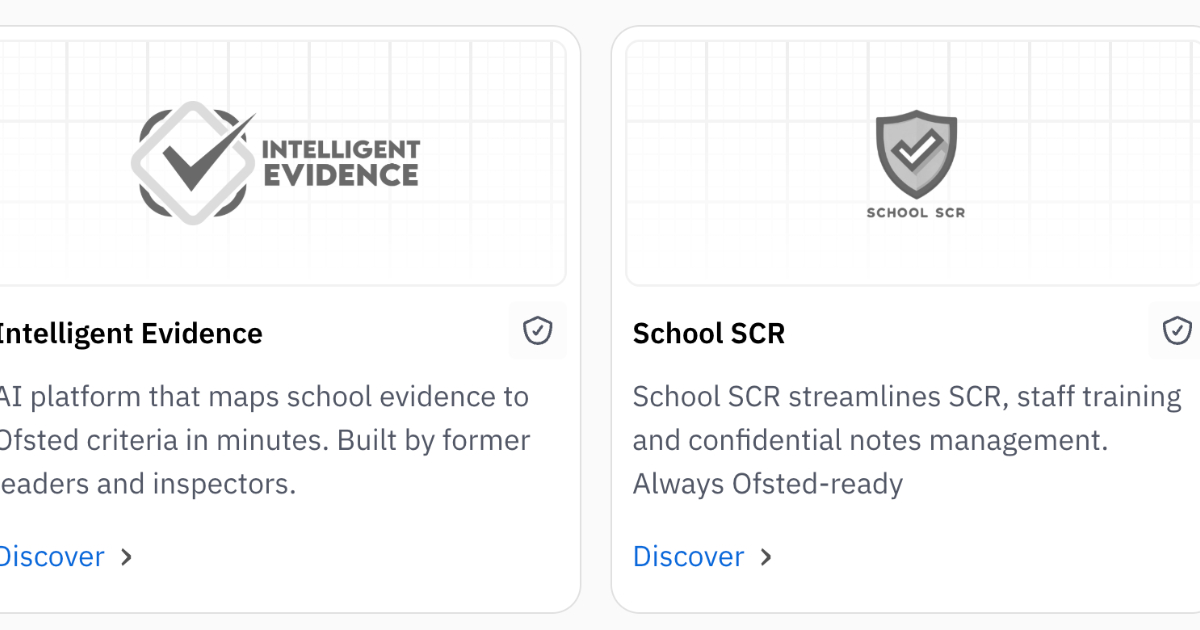The width and height of the screenshot is (1200, 630).
Task: Click the verified badge on Intelligent Evidence card
Action: [x=538, y=331]
